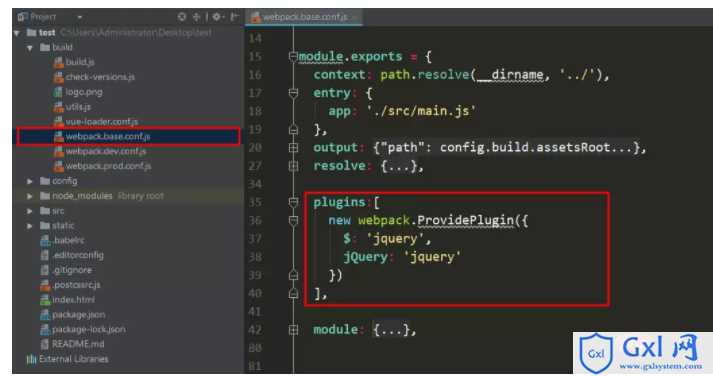This screenshot has width=713, height=376.
Task: Collapse the test project root folder
Action: pyautogui.click(x=17, y=33)
